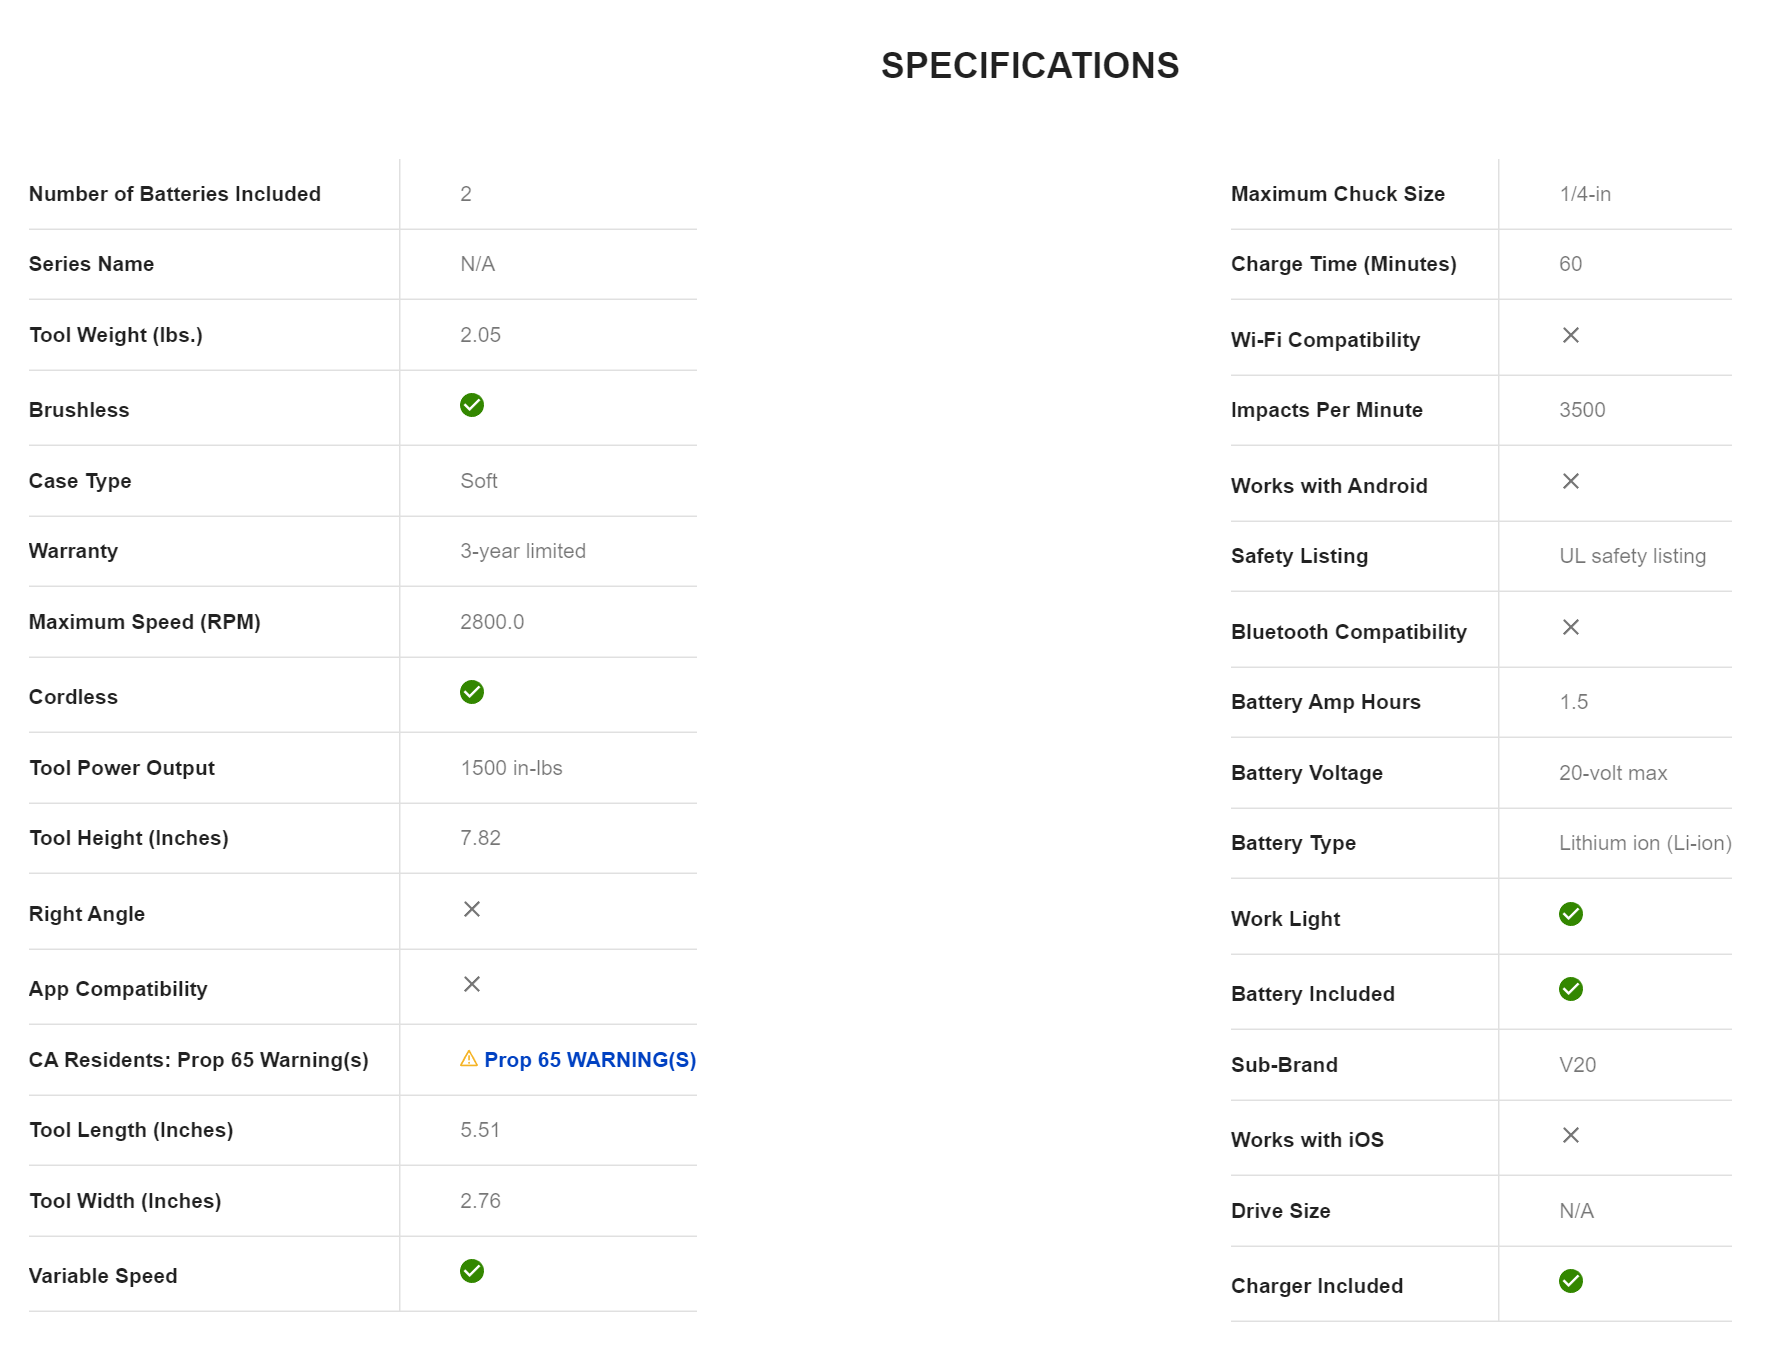1780x1346 pixels.
Task: Open the Prop 65 WARNING(S) link
Action: point(590,1060)
